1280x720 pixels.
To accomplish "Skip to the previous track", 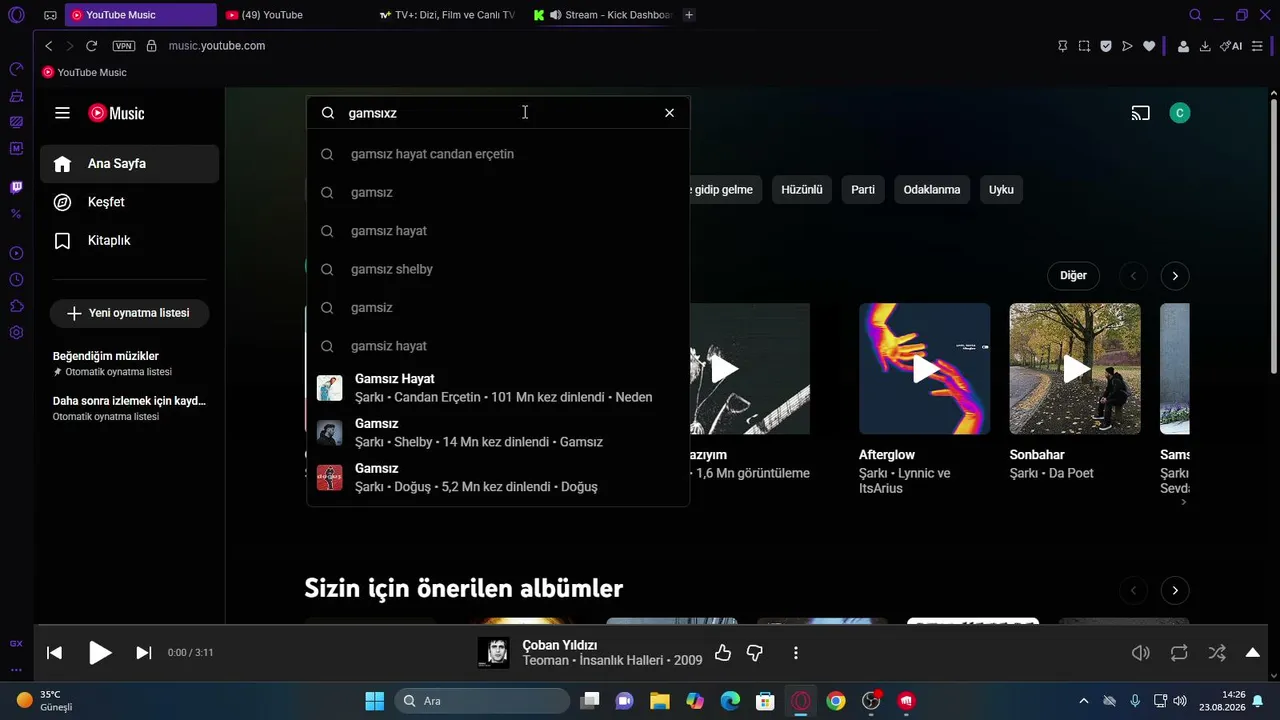I will pyautogui.click(x=55, y=653).
